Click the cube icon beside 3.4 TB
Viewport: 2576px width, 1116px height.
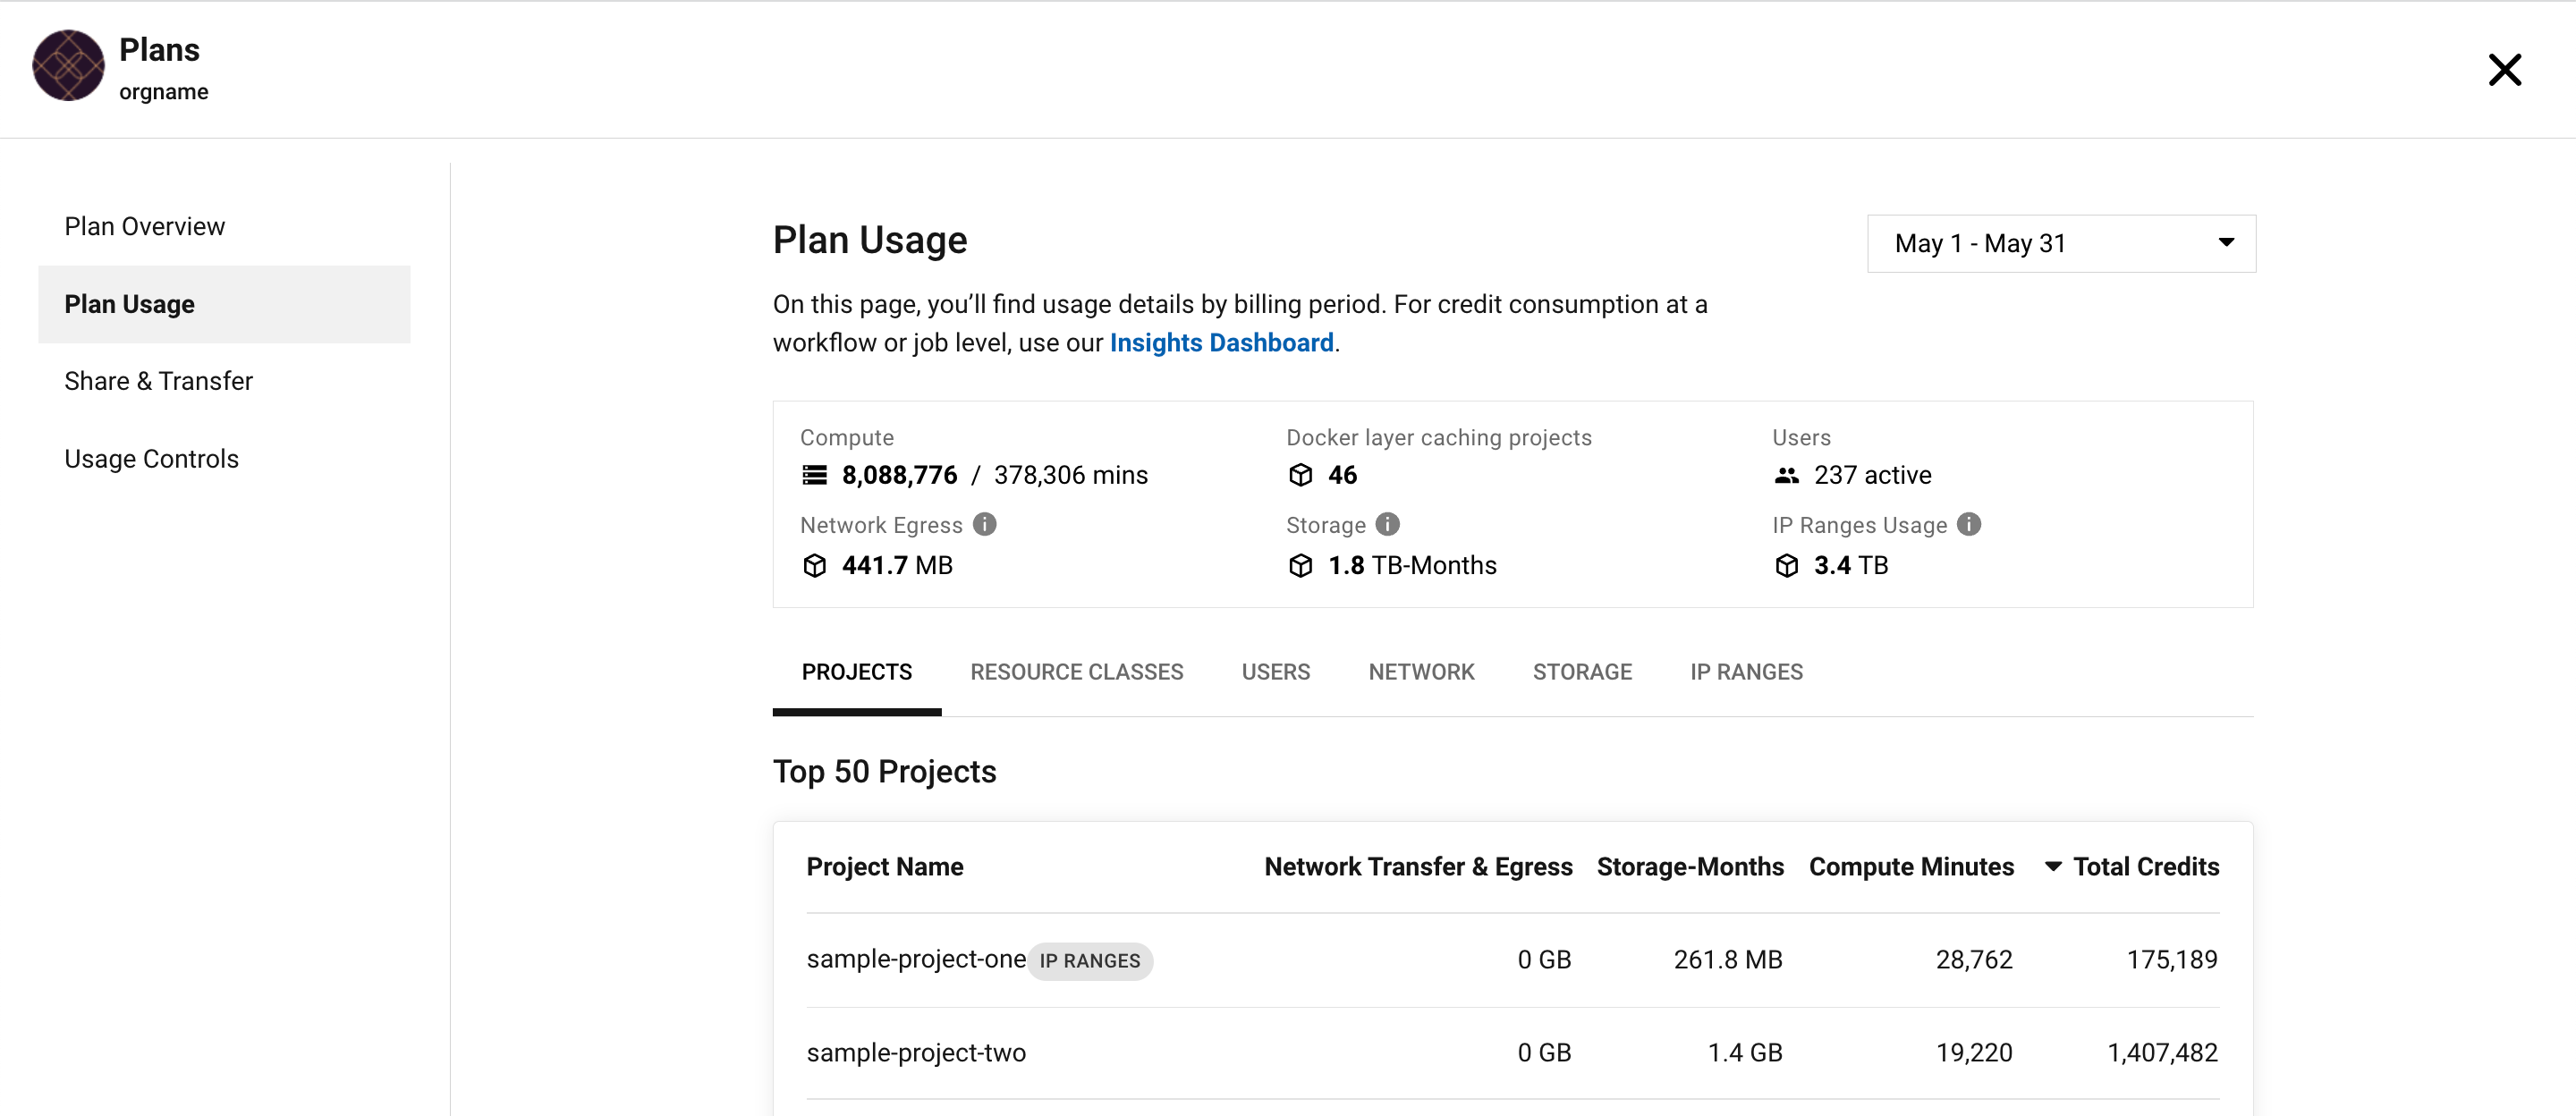[1786, 566]
